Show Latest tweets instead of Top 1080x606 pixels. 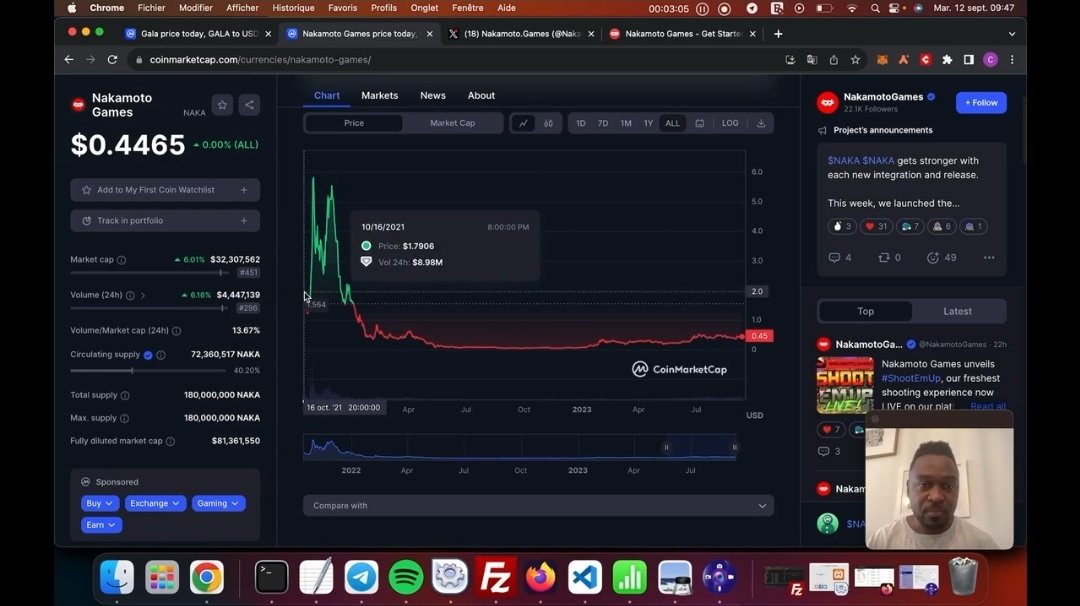[x=957, y=311]
